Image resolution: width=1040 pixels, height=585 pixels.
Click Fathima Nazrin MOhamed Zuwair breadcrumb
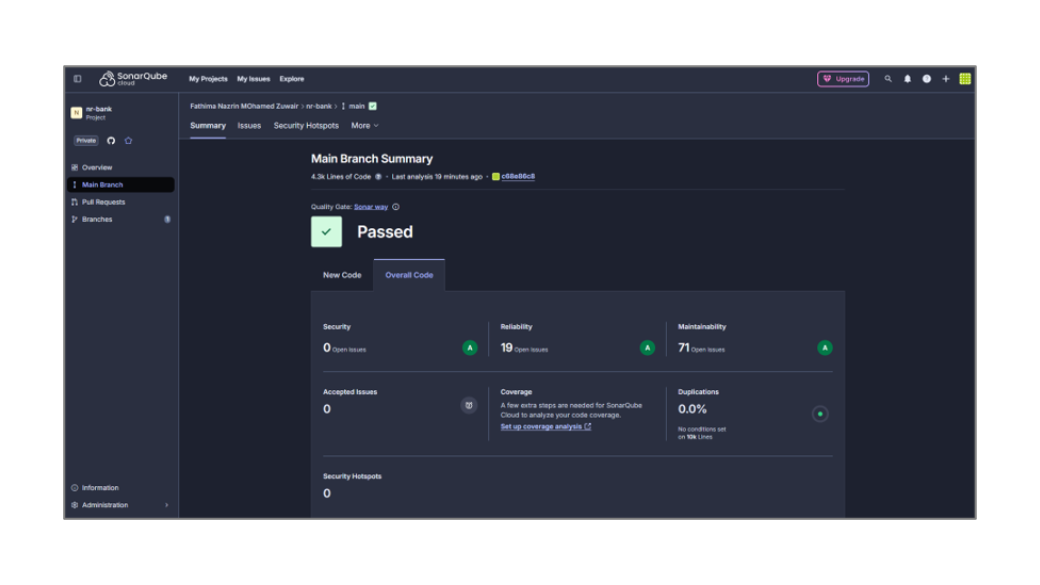244,106
